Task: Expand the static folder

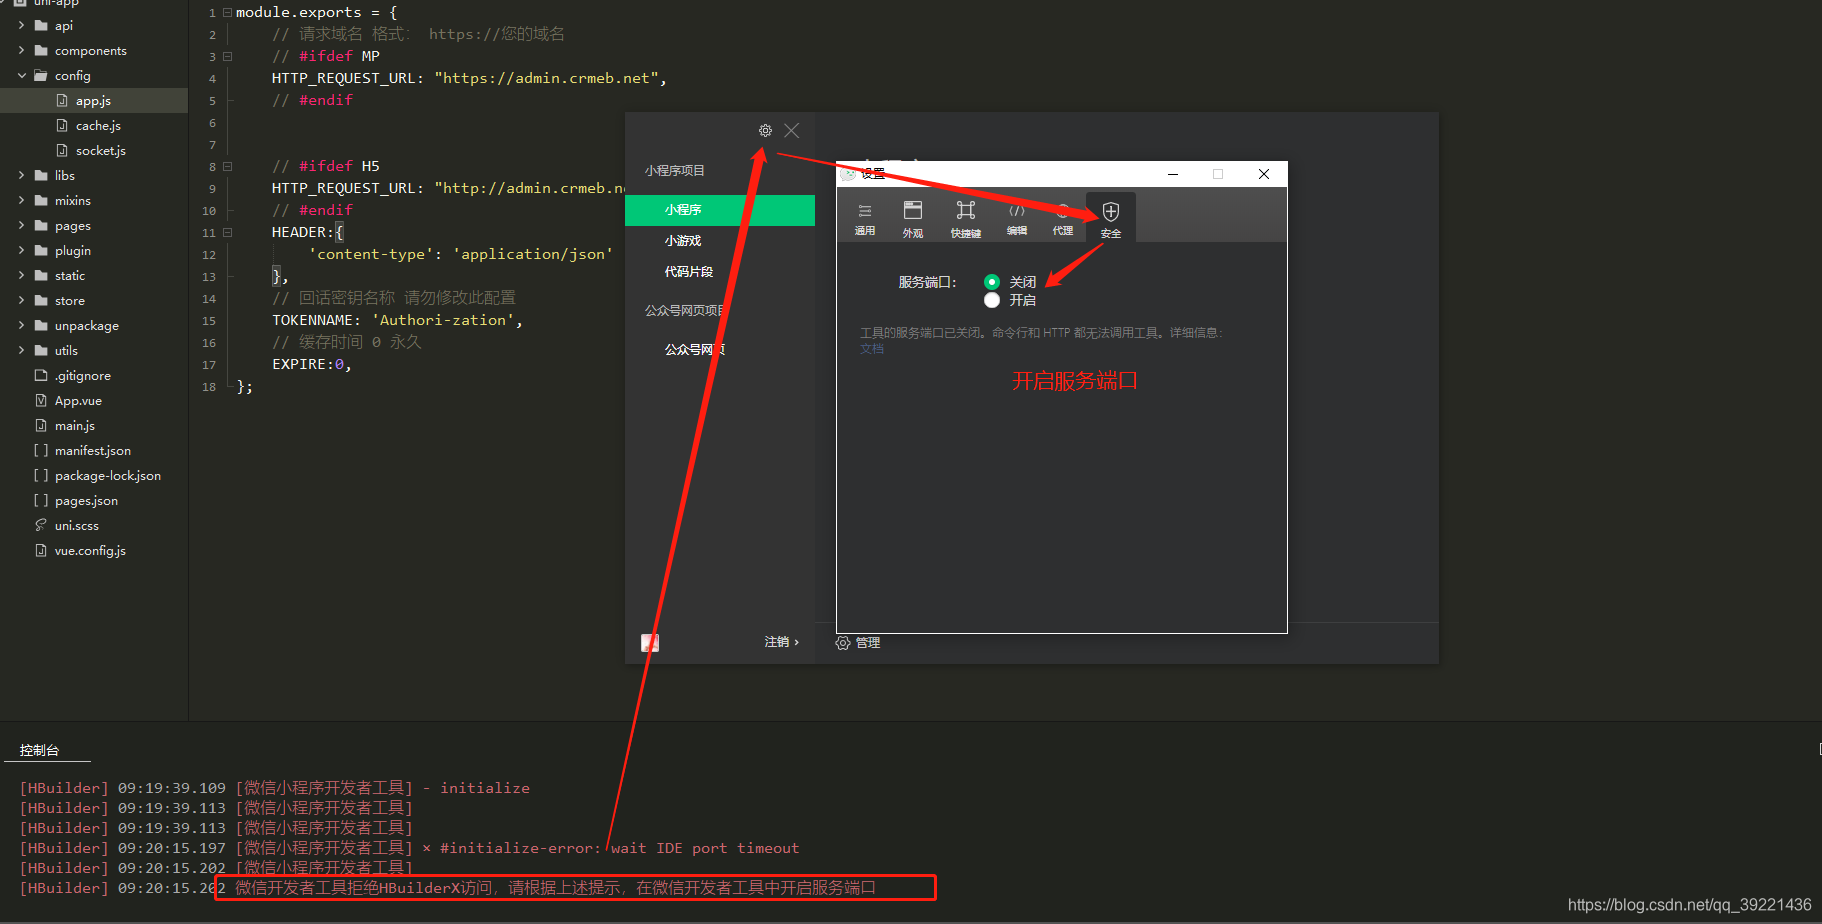Action: [21, 276]
